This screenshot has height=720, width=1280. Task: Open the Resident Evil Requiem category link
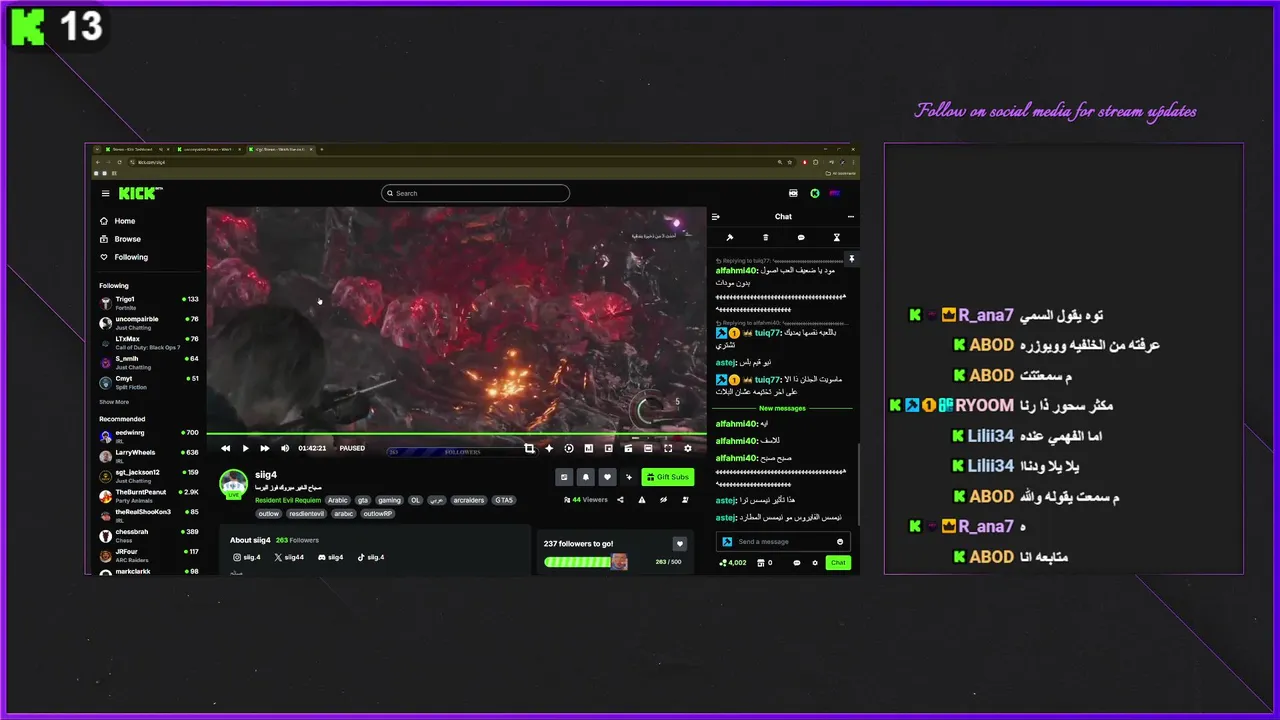[288, 500]
